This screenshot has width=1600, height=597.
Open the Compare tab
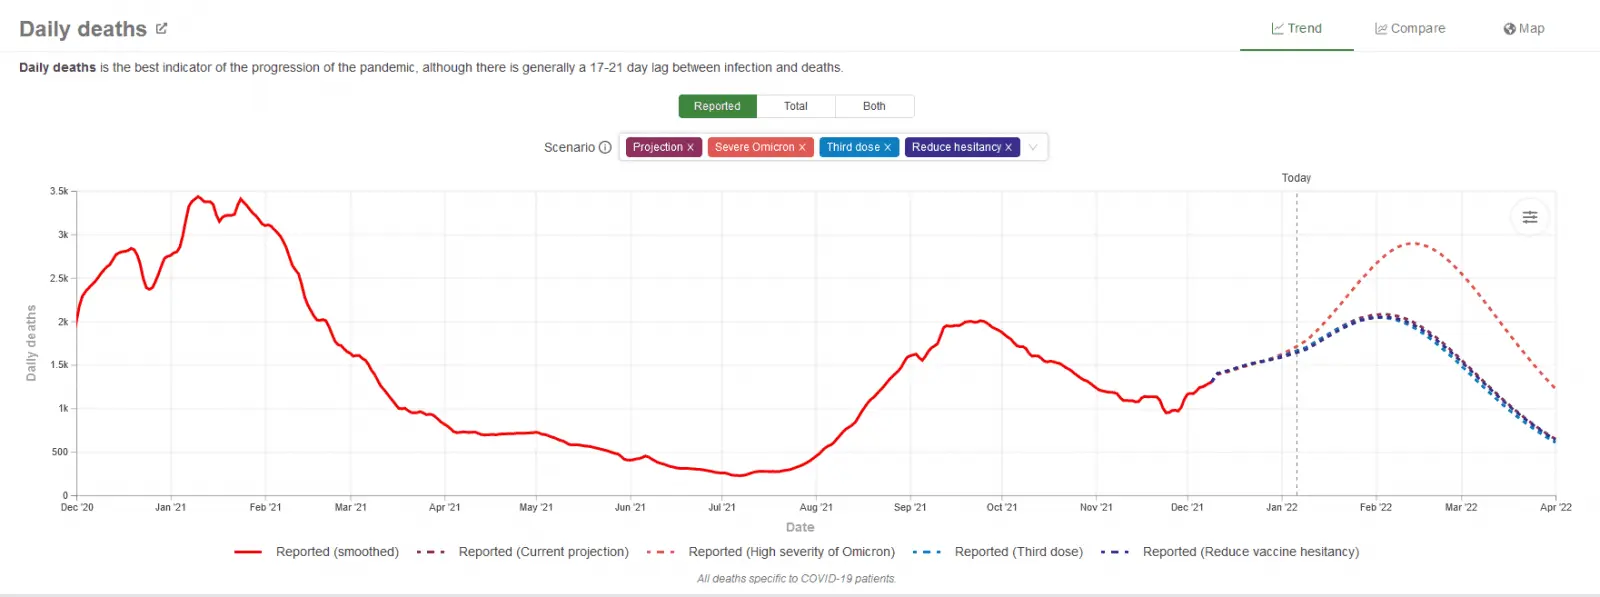click(x=1409, y=29)
